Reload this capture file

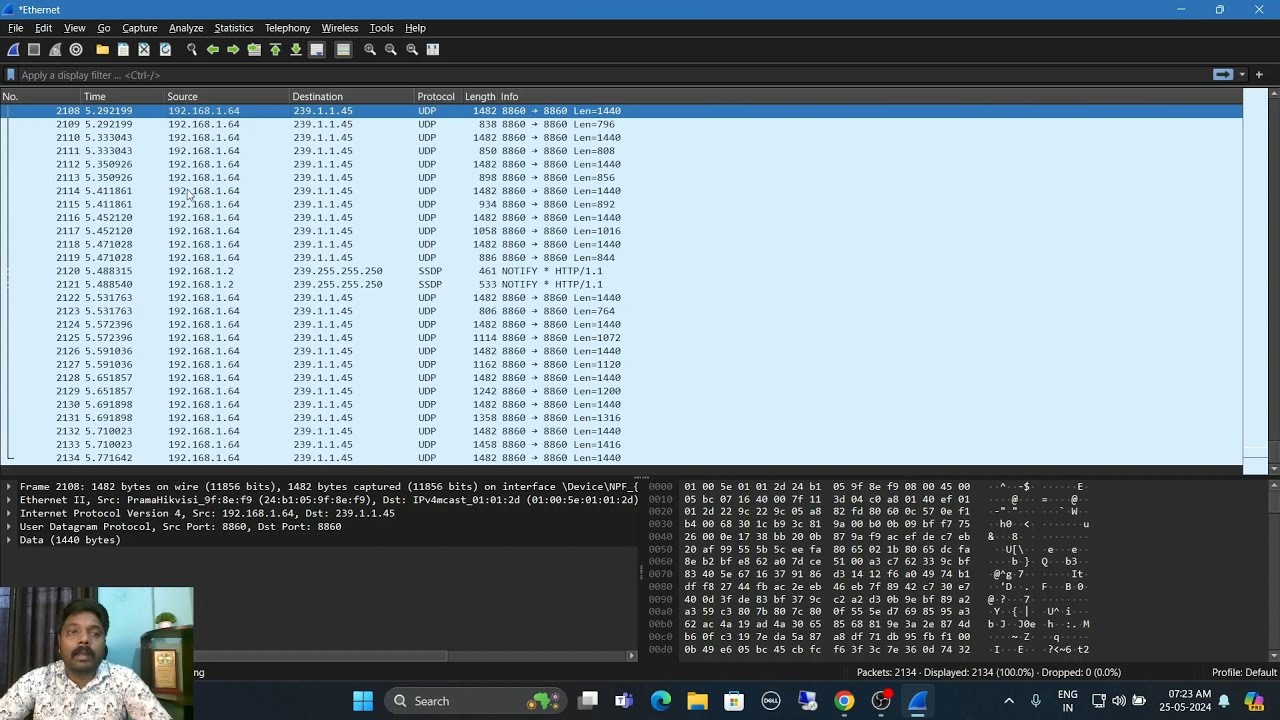[165, 49]
